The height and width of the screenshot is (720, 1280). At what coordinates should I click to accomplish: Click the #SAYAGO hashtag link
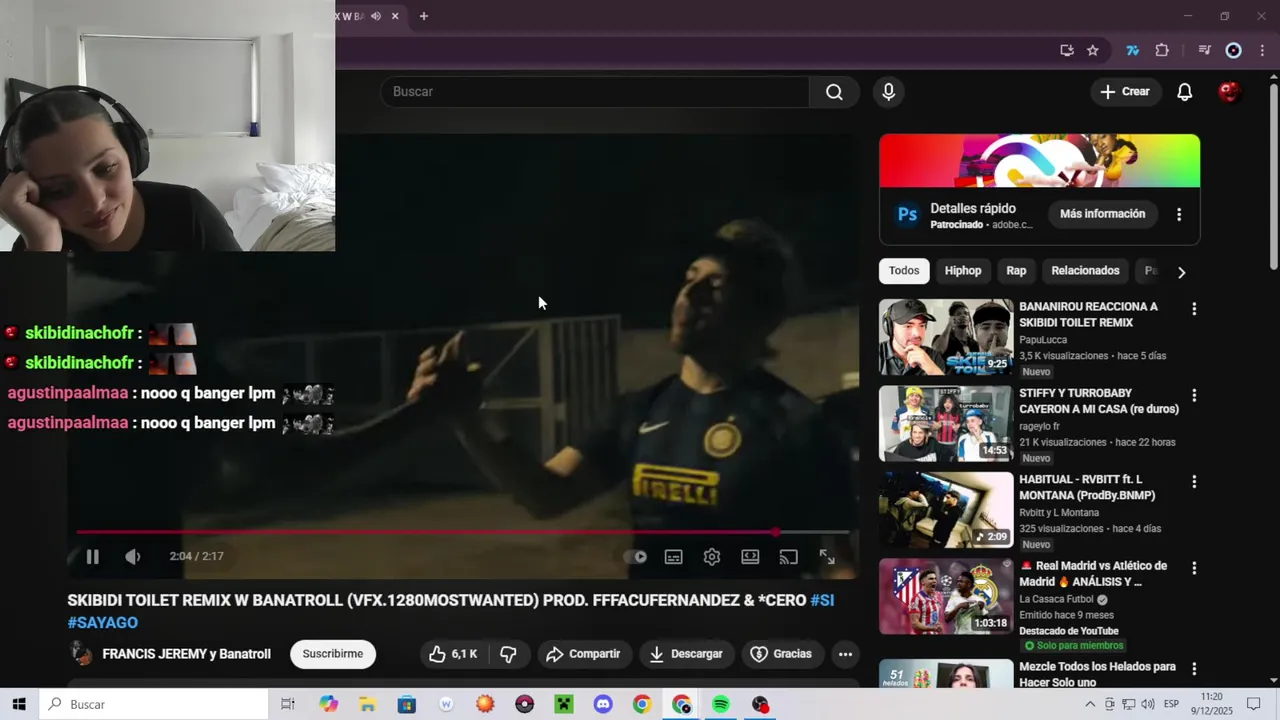click(x=102, y=623)
